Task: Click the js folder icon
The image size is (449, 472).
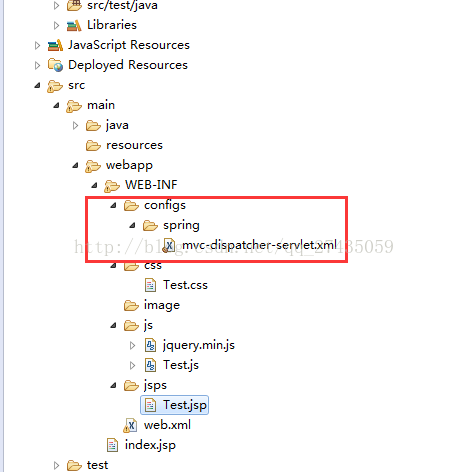Action: click(131, 325)
